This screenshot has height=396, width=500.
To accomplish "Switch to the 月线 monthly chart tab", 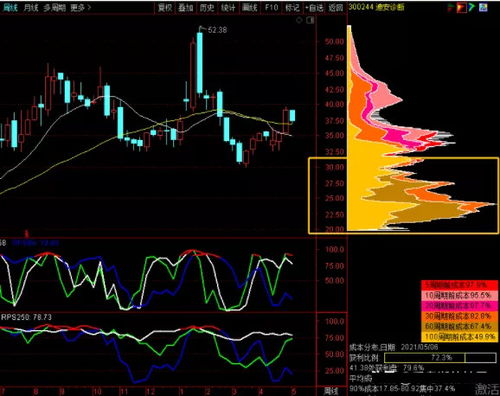I will (x=31, y=8).
